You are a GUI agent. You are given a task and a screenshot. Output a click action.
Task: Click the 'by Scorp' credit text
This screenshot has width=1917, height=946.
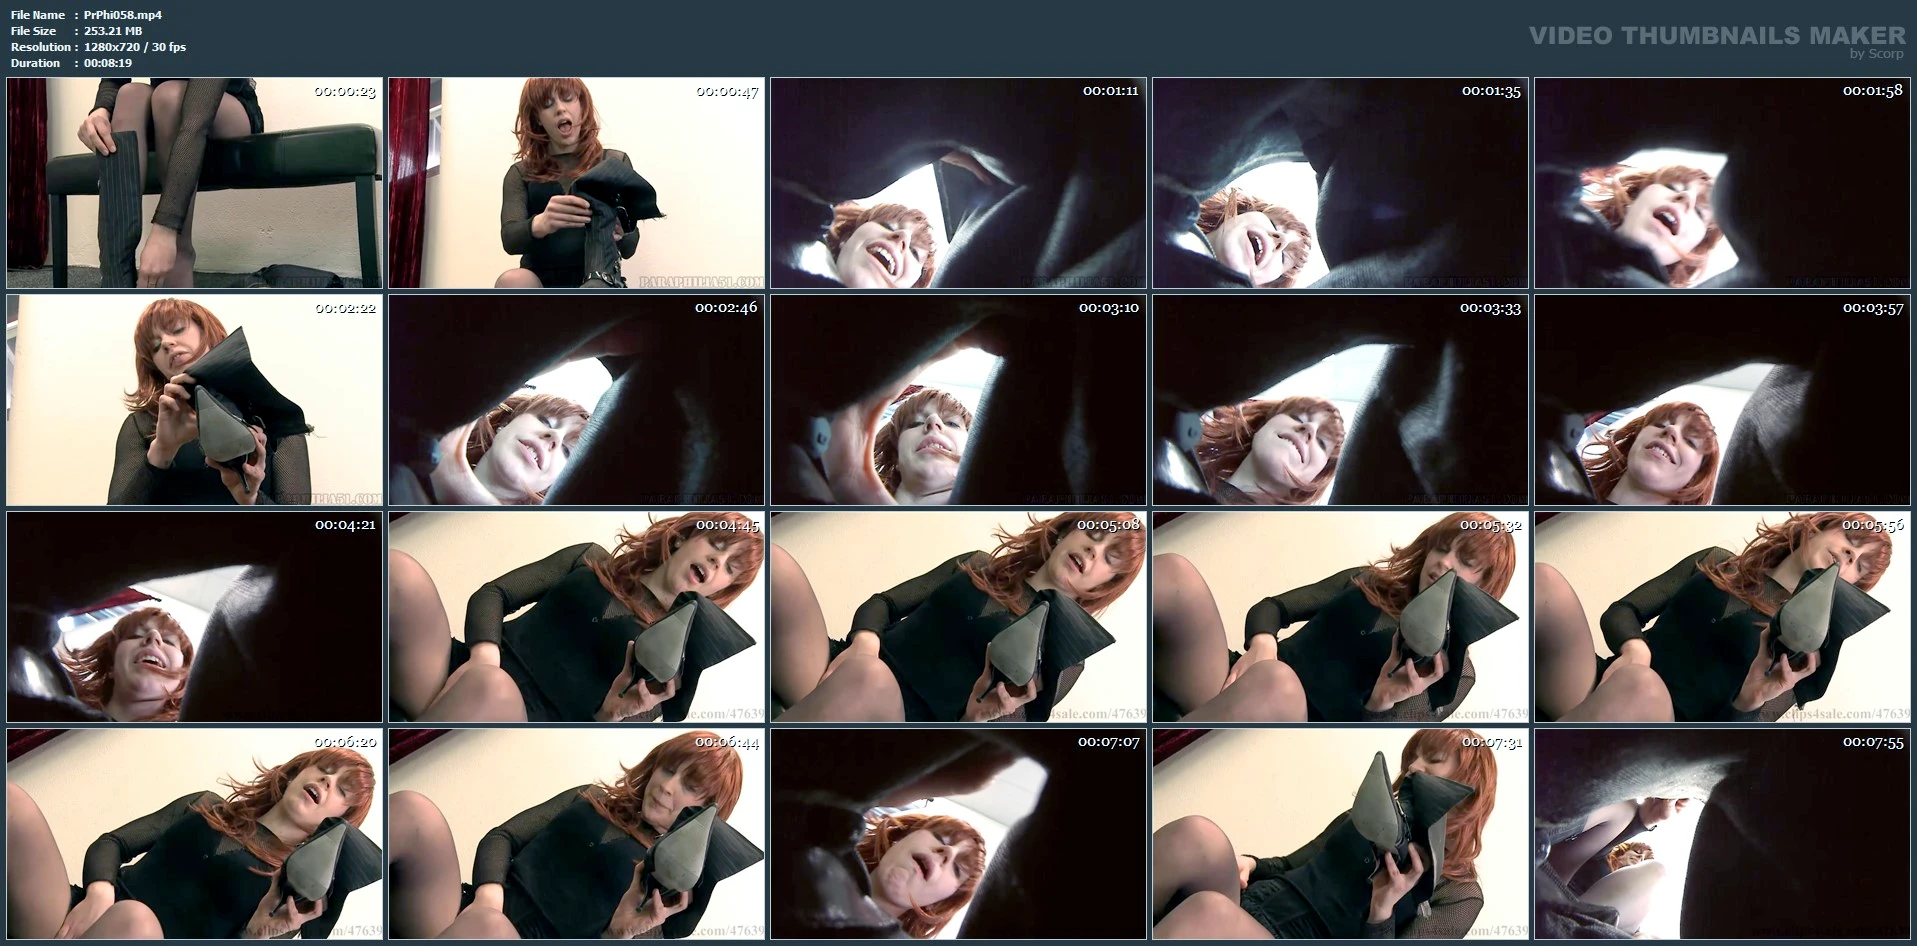coord(1877,54)
